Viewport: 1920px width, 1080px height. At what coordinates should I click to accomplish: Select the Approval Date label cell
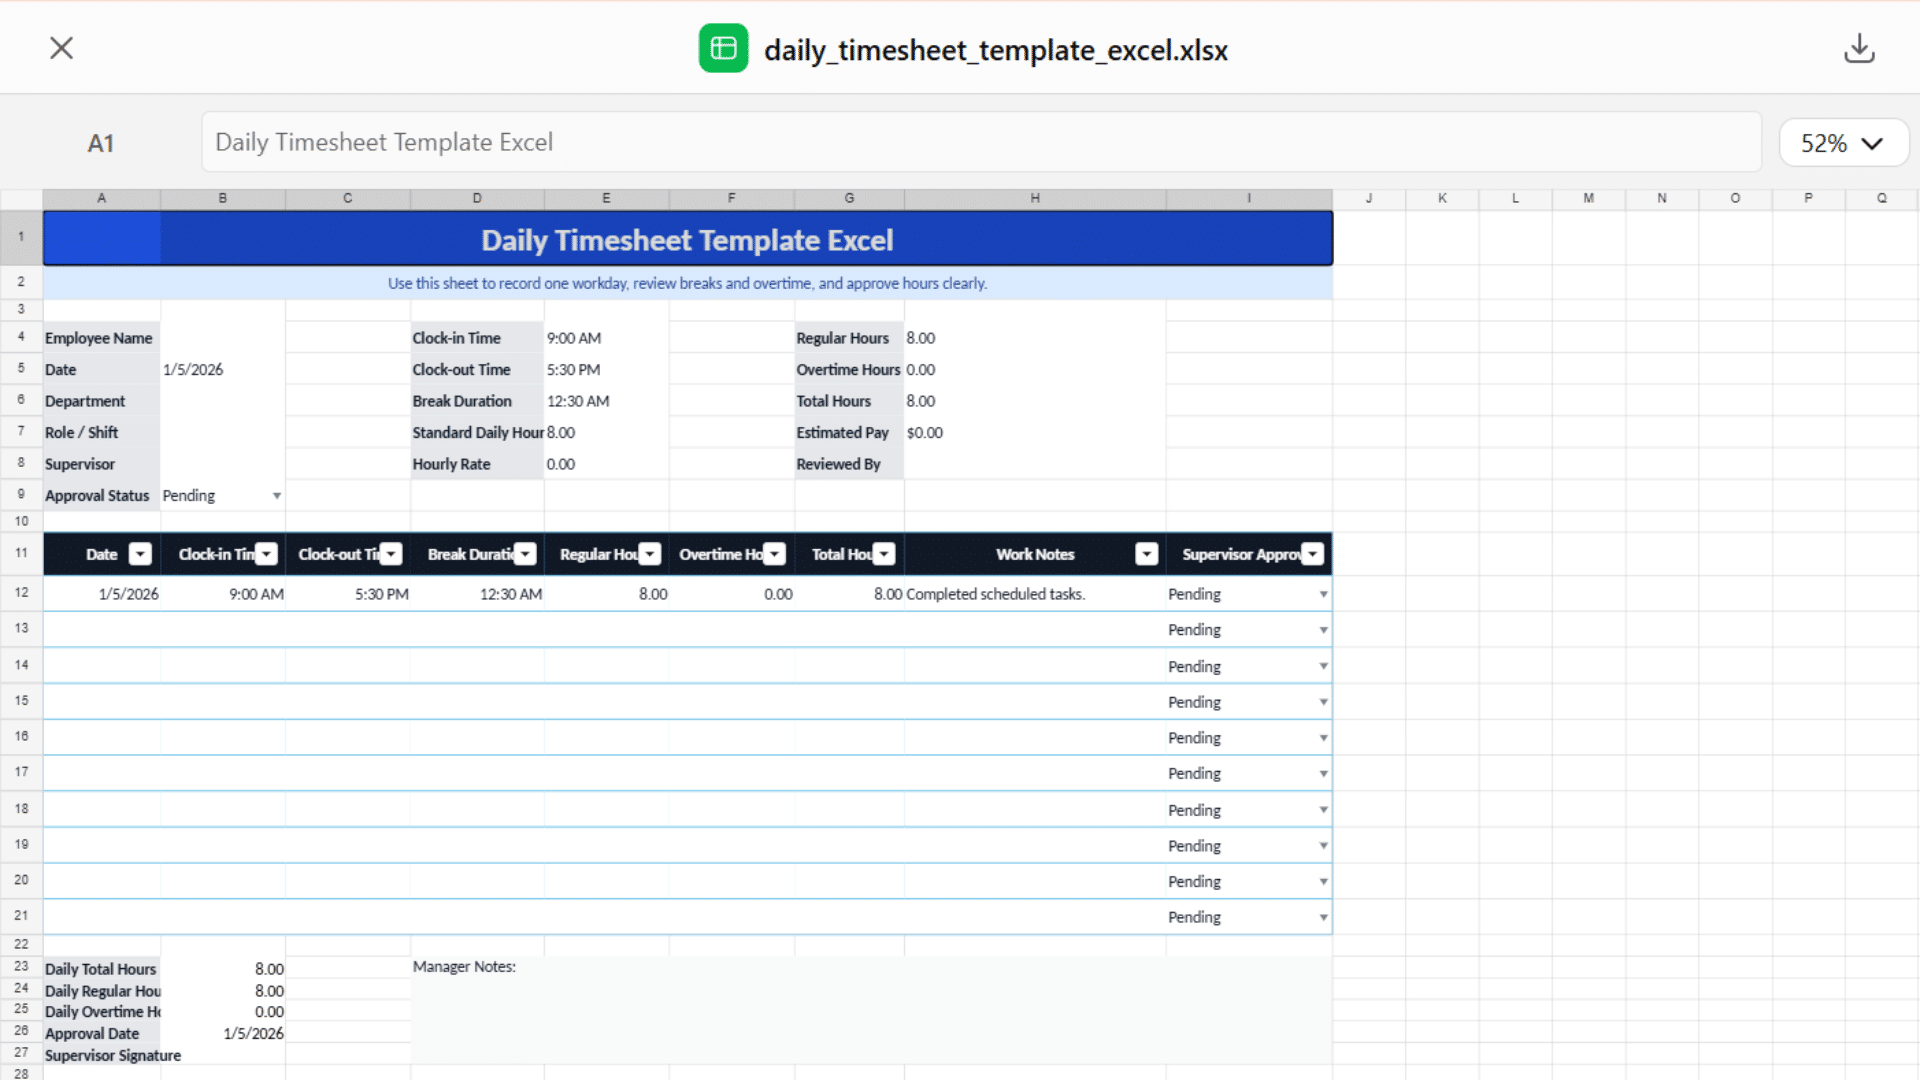tap(101, 1033)
